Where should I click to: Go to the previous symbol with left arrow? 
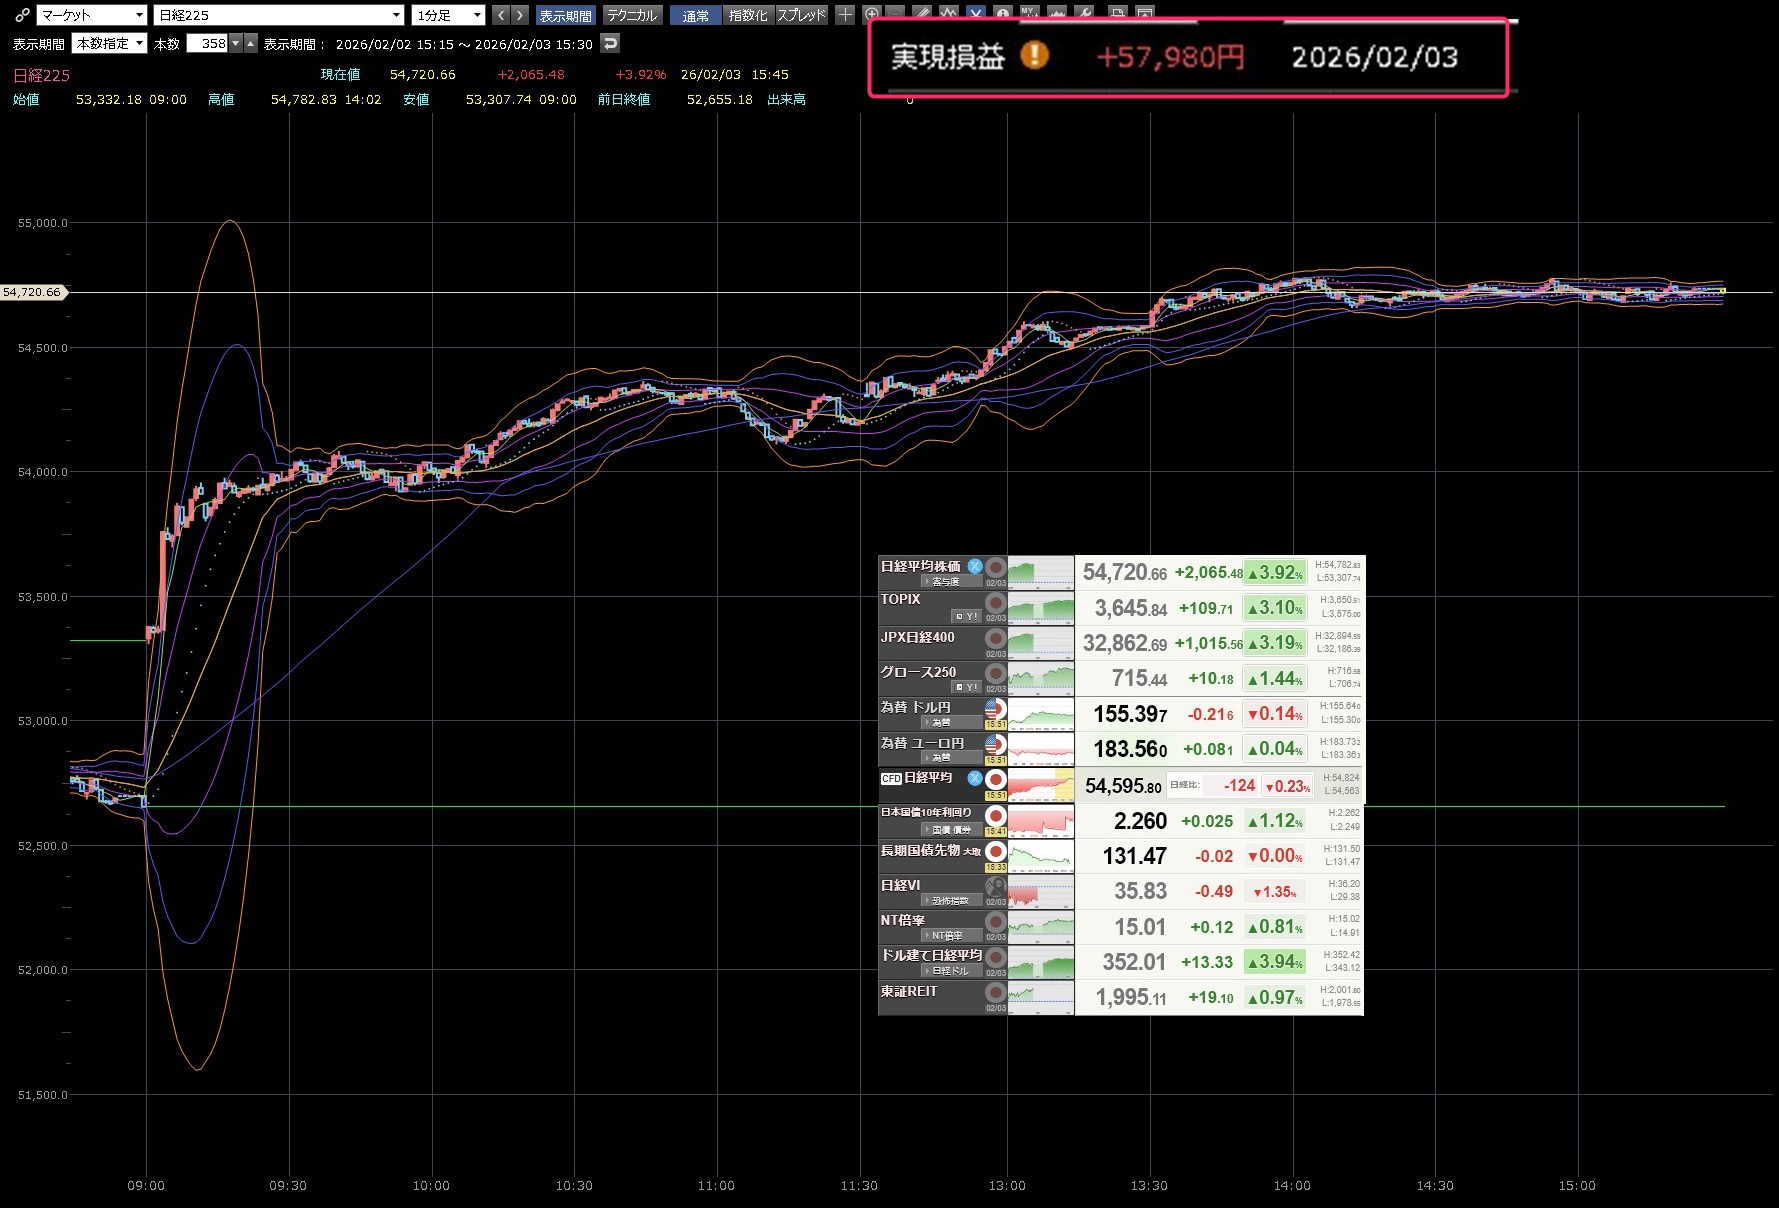click(x=501, y=15)
